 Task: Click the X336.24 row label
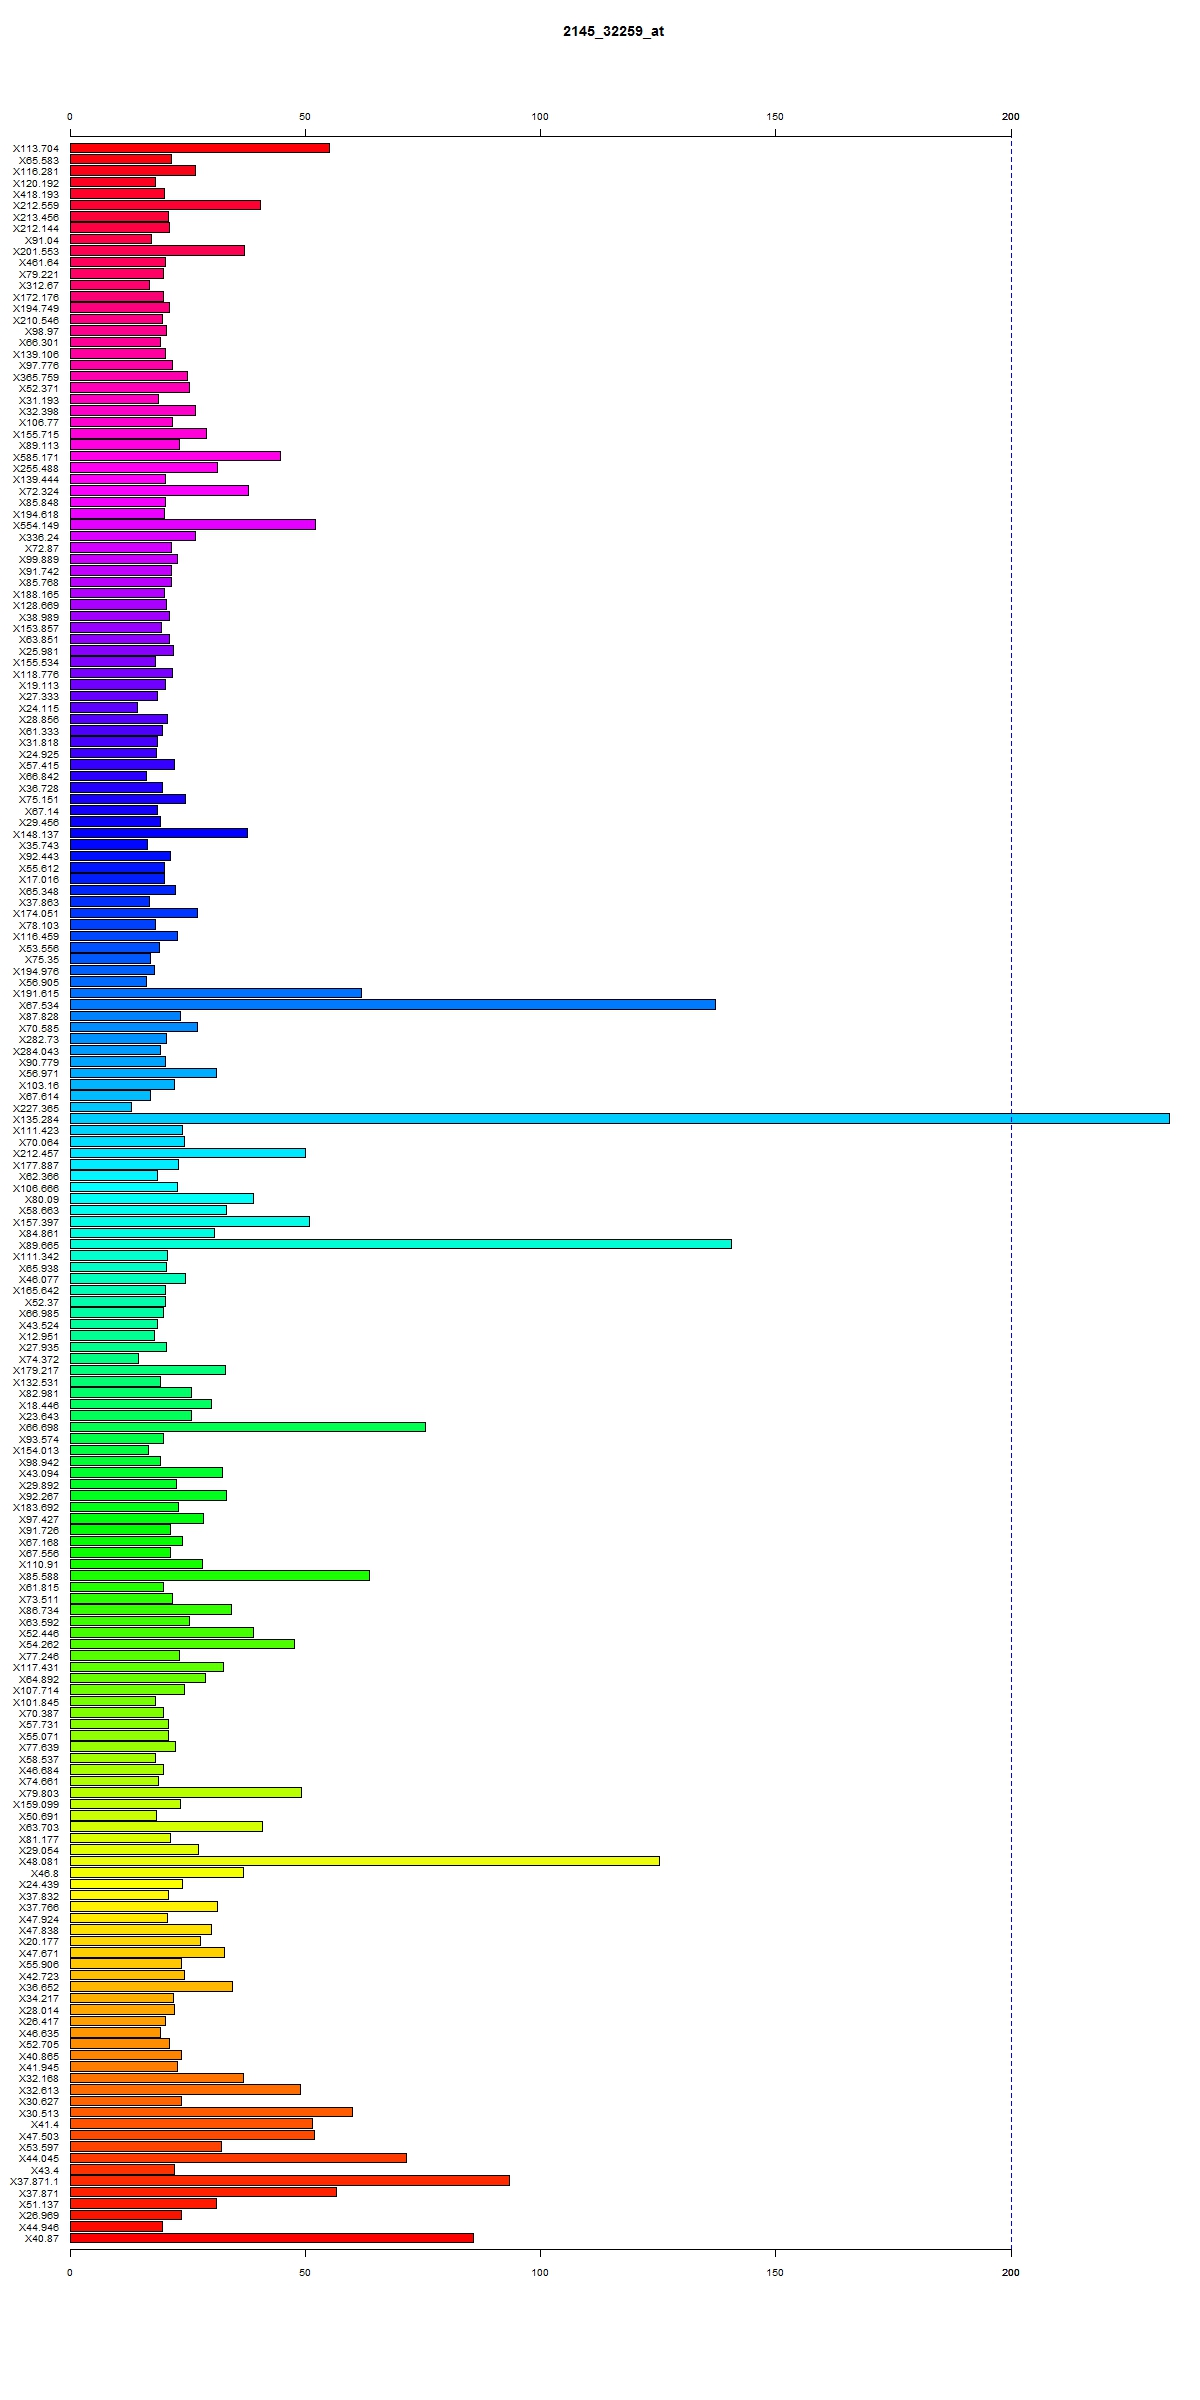(39, 537)
